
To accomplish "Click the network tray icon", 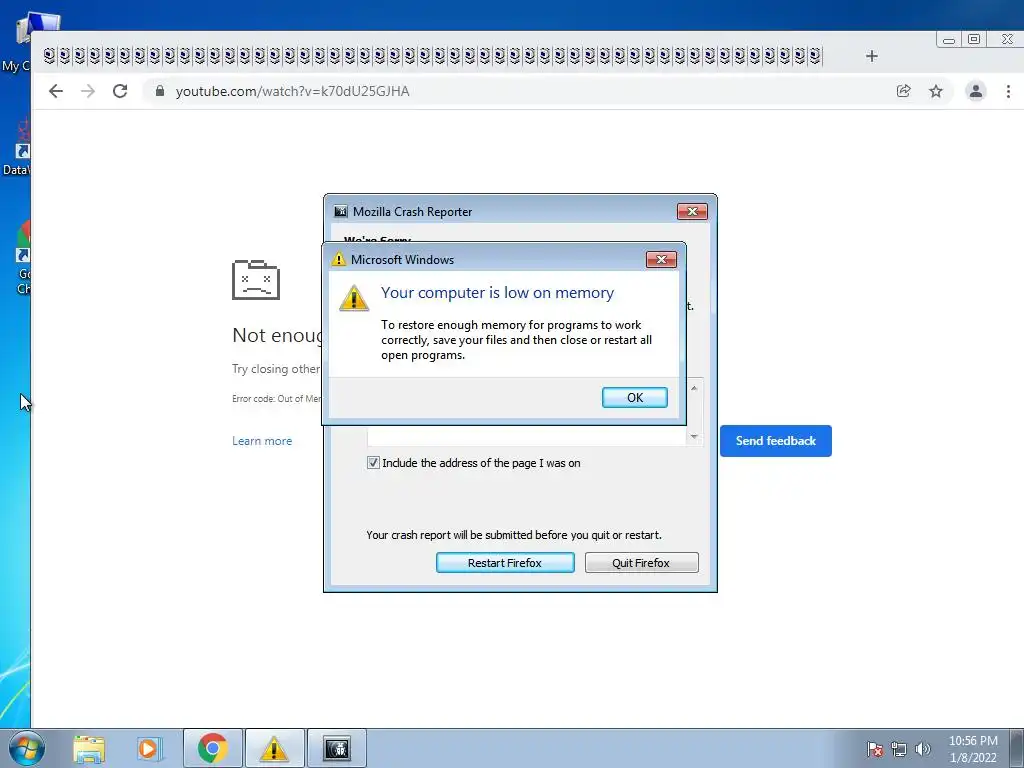I will [x=899, y=749].
